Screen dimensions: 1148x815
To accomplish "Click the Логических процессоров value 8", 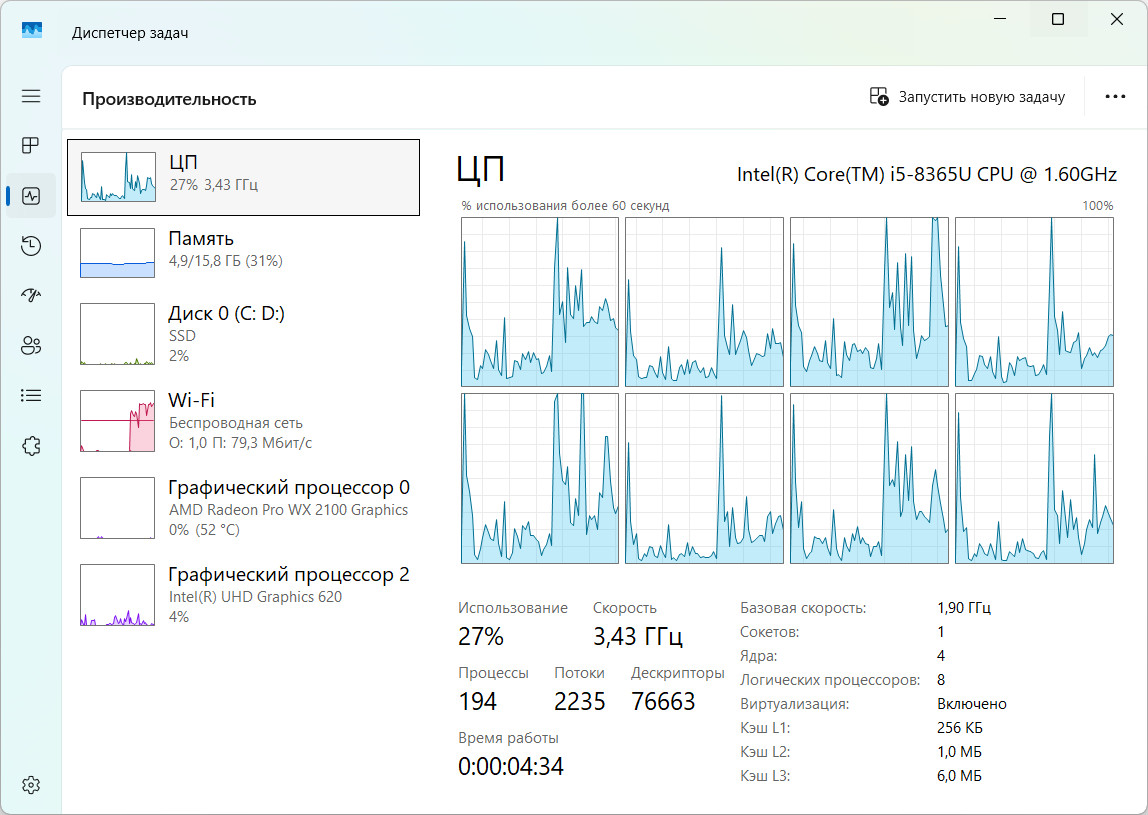I will 941,680.
